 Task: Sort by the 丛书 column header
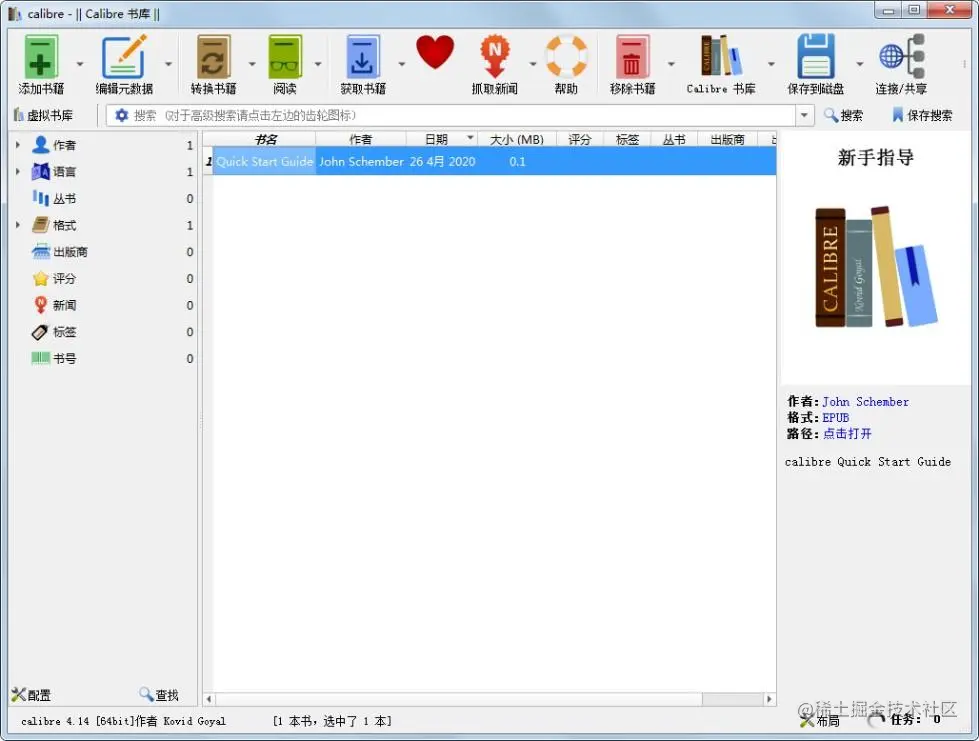(674, 139)
